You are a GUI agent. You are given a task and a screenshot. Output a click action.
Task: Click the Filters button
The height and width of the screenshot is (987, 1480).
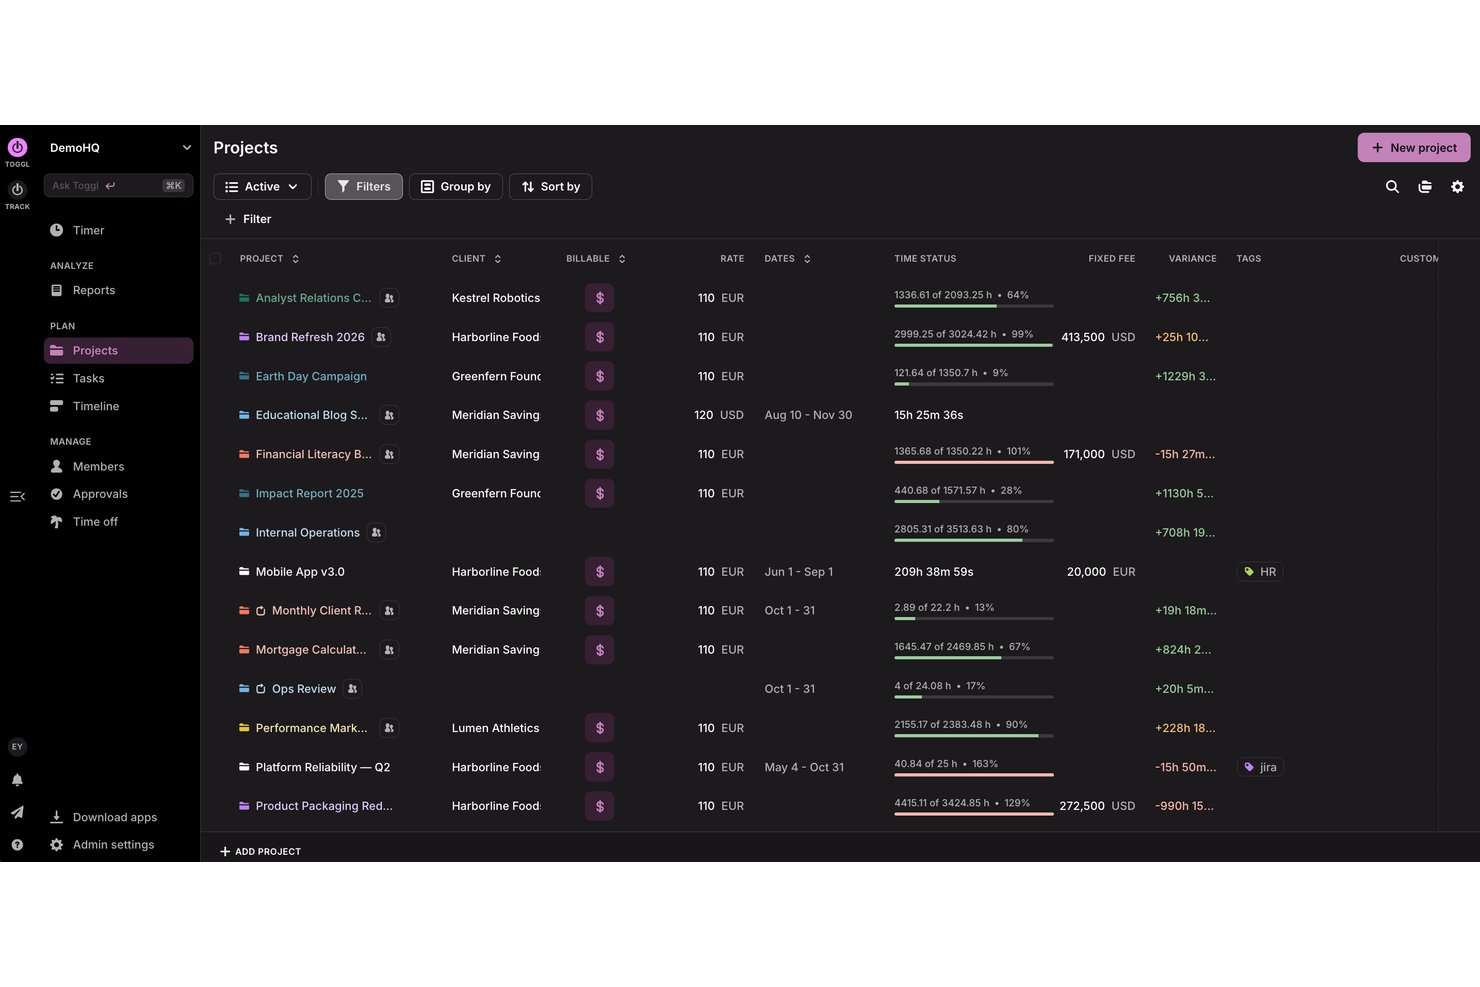coord(364,187)
